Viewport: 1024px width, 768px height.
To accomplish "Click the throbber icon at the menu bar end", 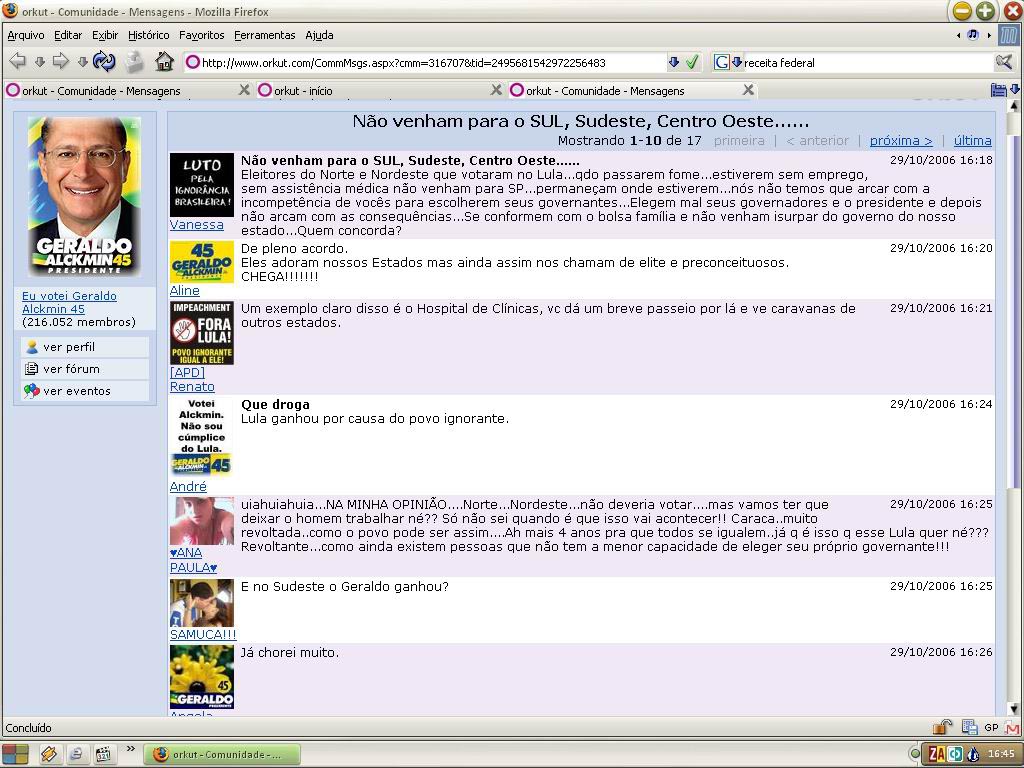I will 1010,35.
